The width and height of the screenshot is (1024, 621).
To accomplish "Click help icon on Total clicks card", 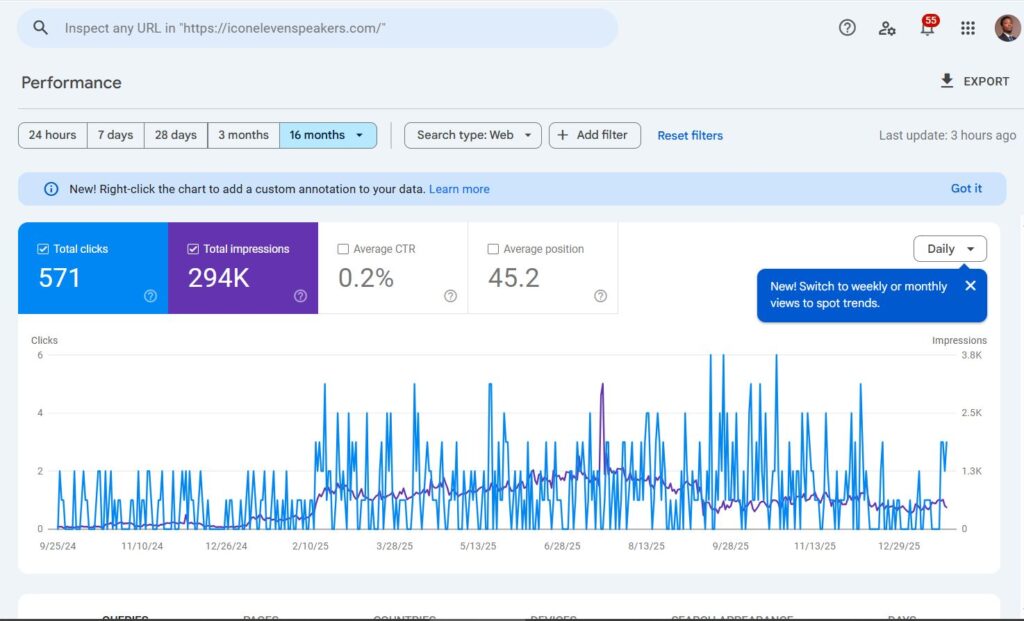I will 150,296.
